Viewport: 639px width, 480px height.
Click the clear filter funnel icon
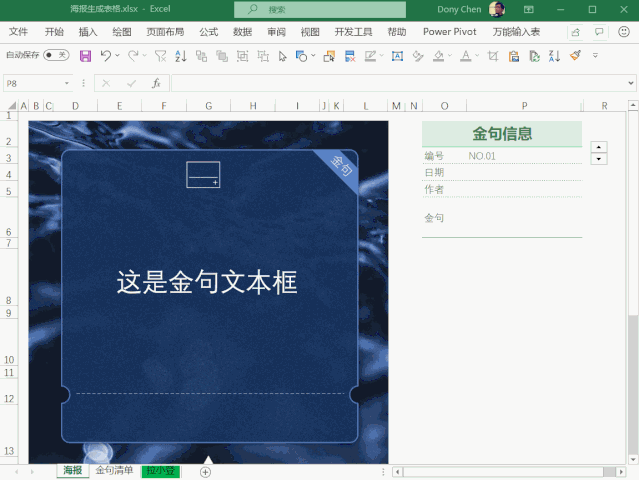pos(160,56)
